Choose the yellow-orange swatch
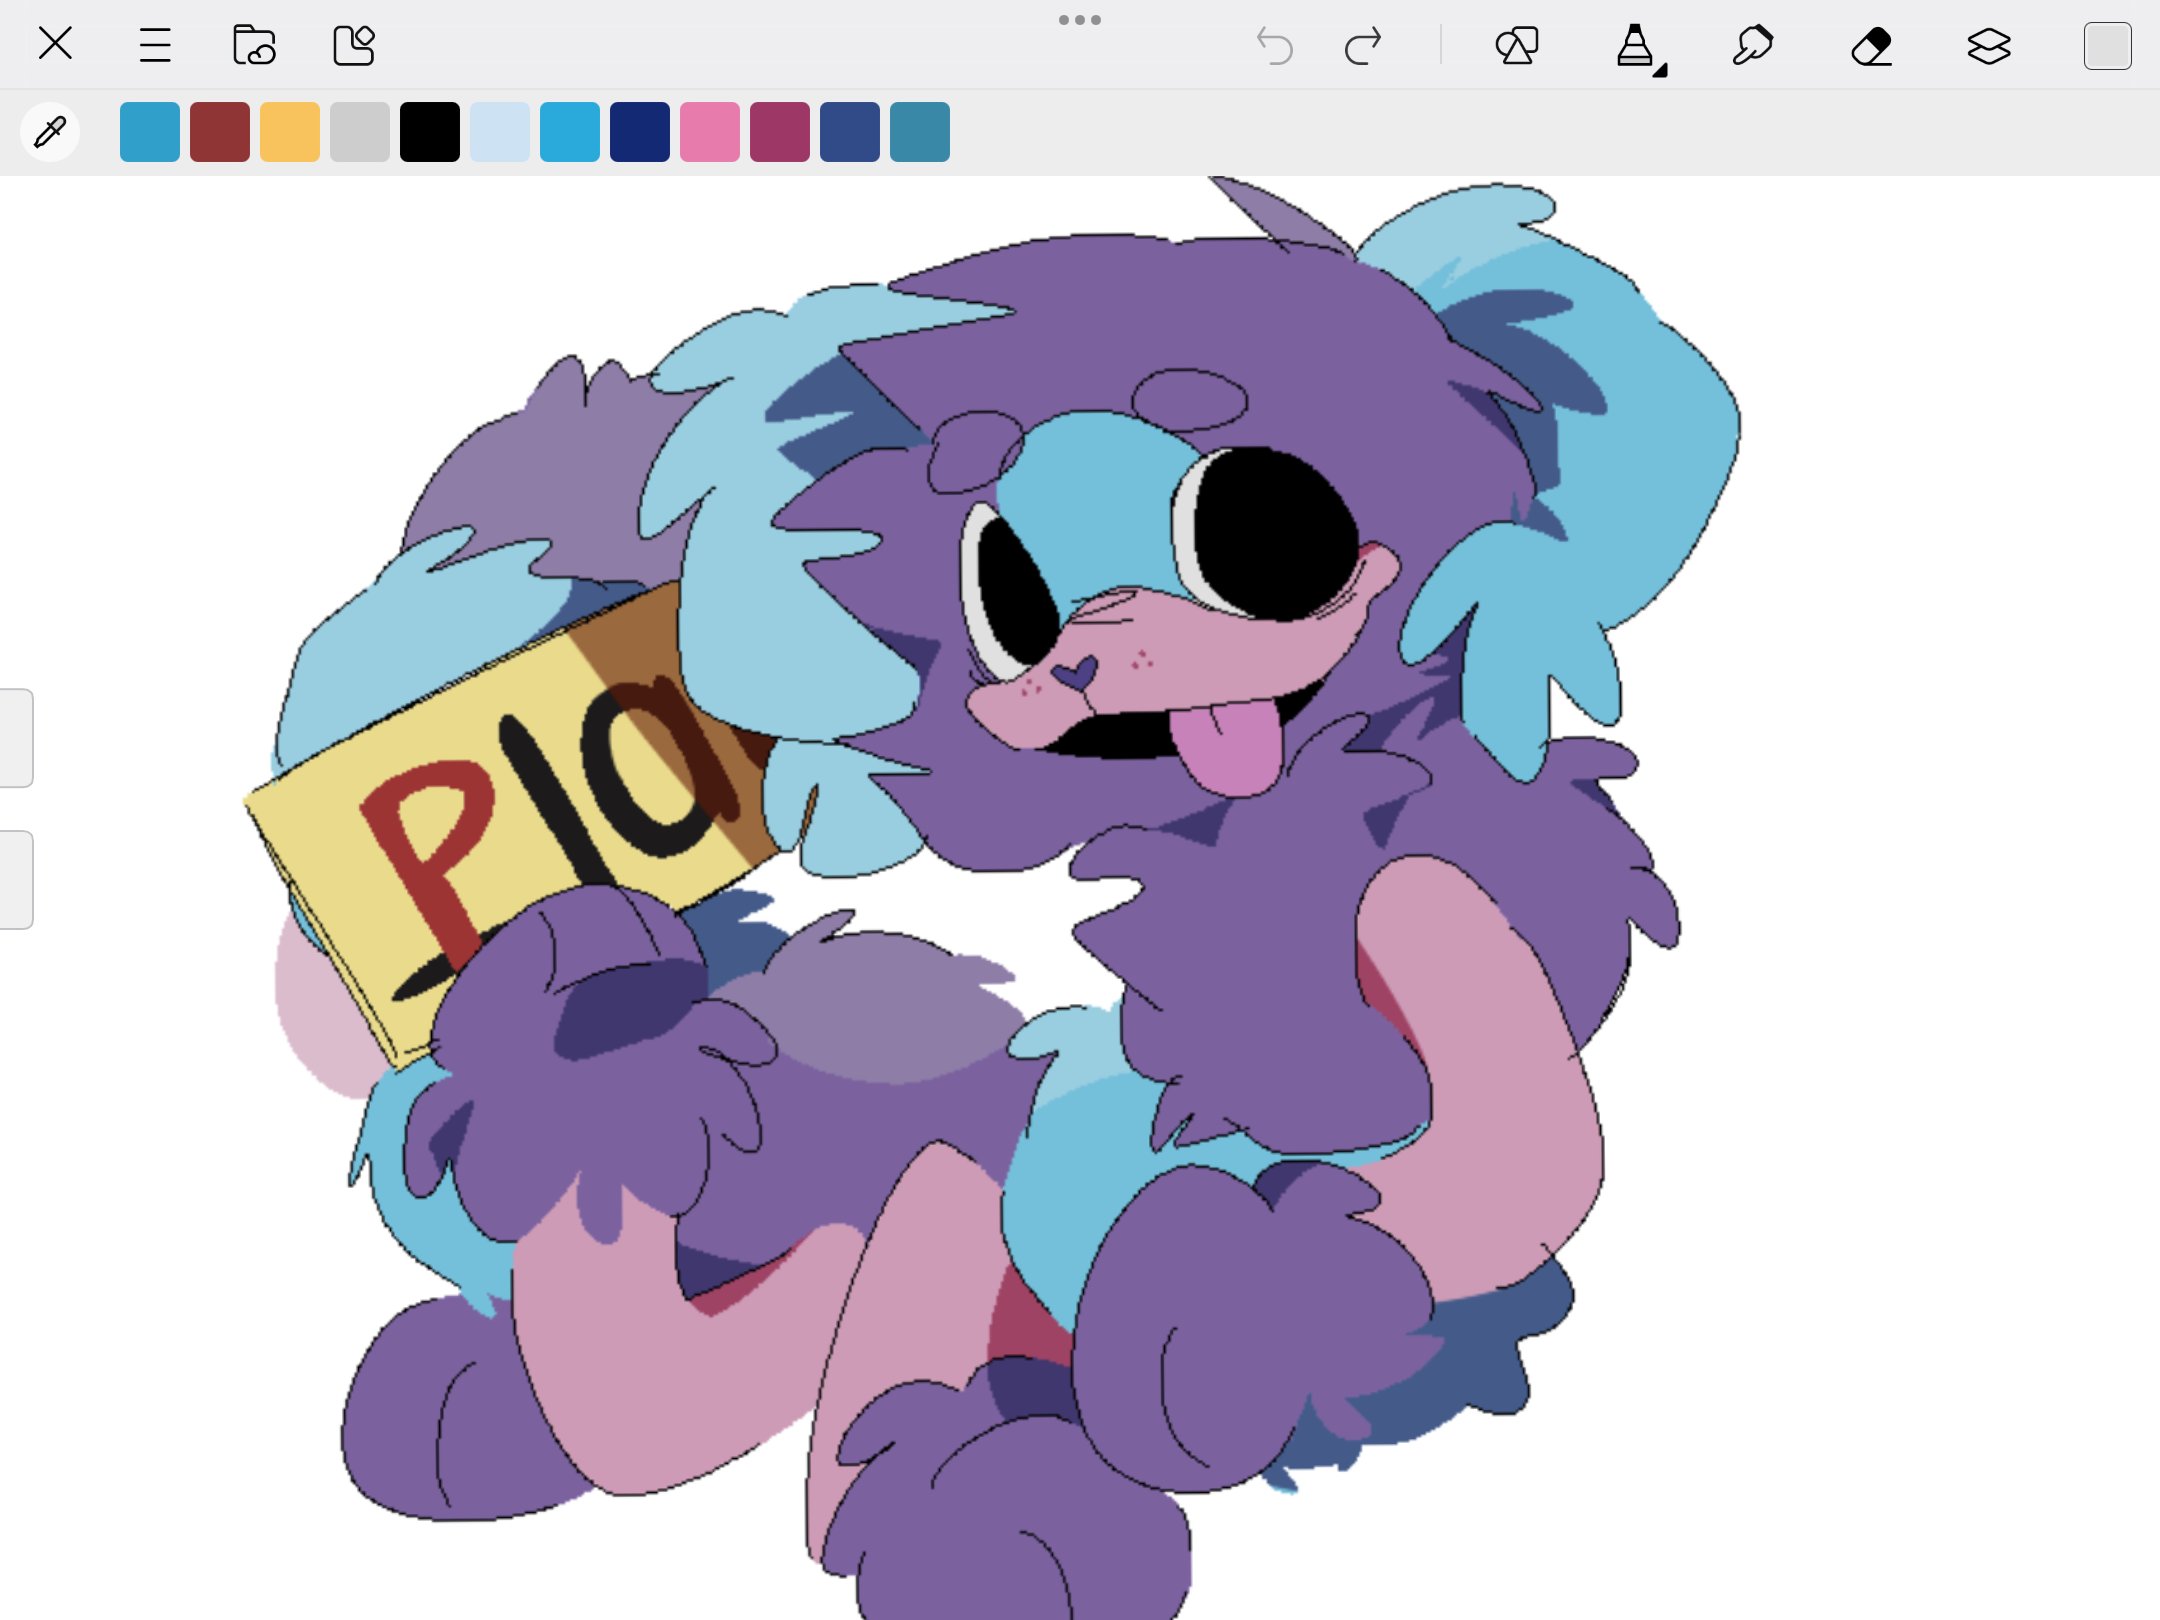 pos(290,131)
